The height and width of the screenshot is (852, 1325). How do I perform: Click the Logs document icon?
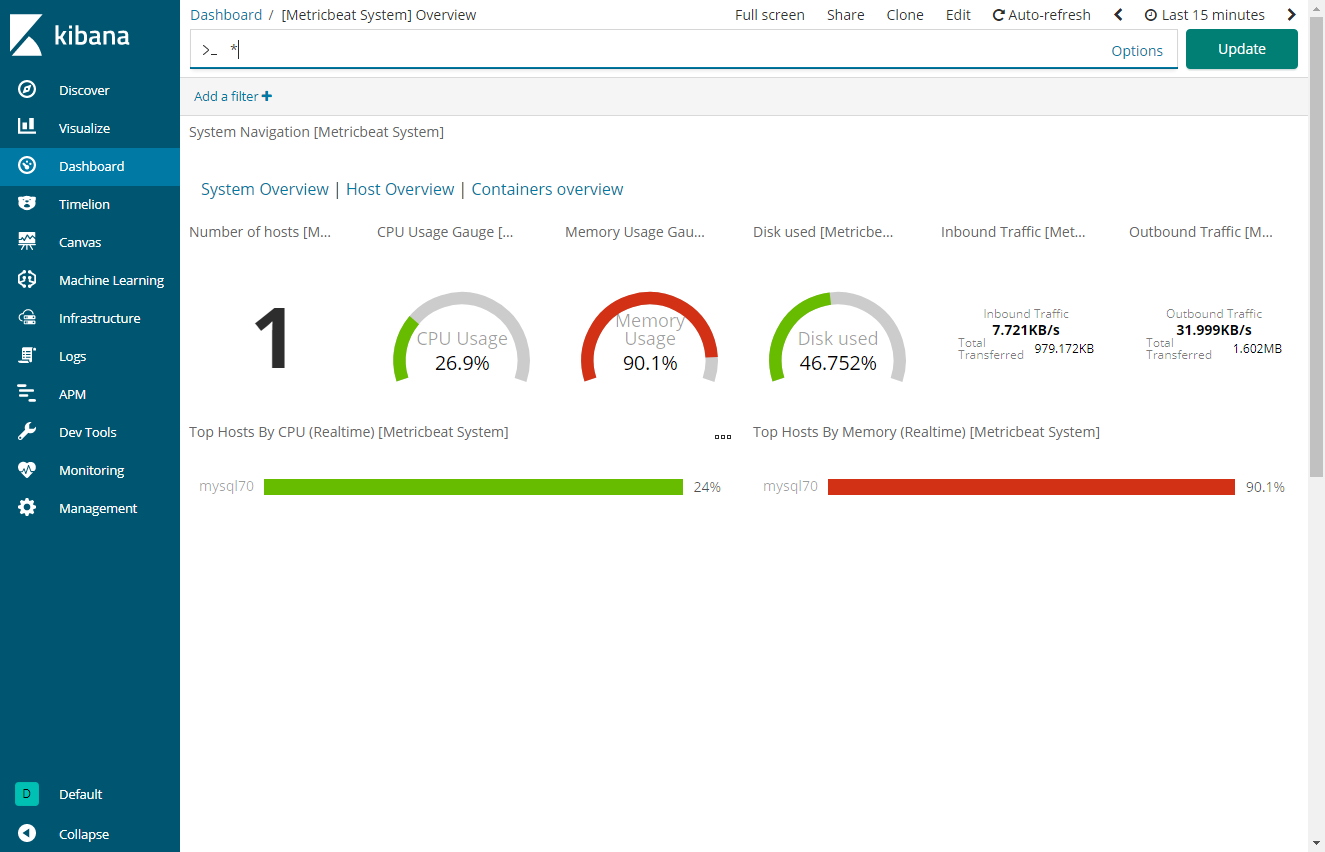click(27, 356)
